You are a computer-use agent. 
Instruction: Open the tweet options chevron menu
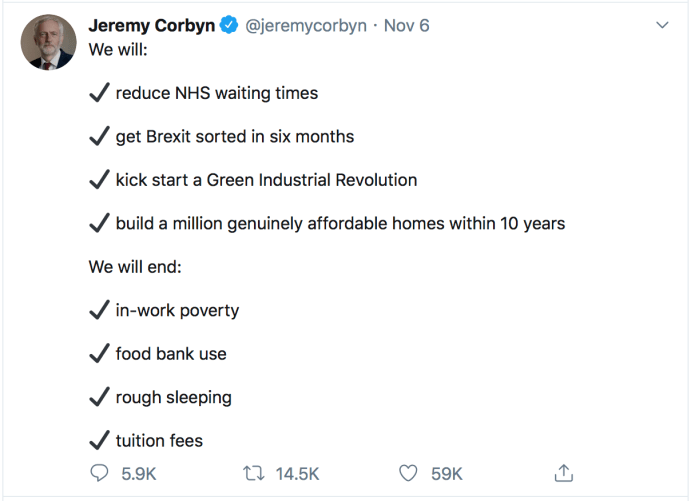pos(661,25)
